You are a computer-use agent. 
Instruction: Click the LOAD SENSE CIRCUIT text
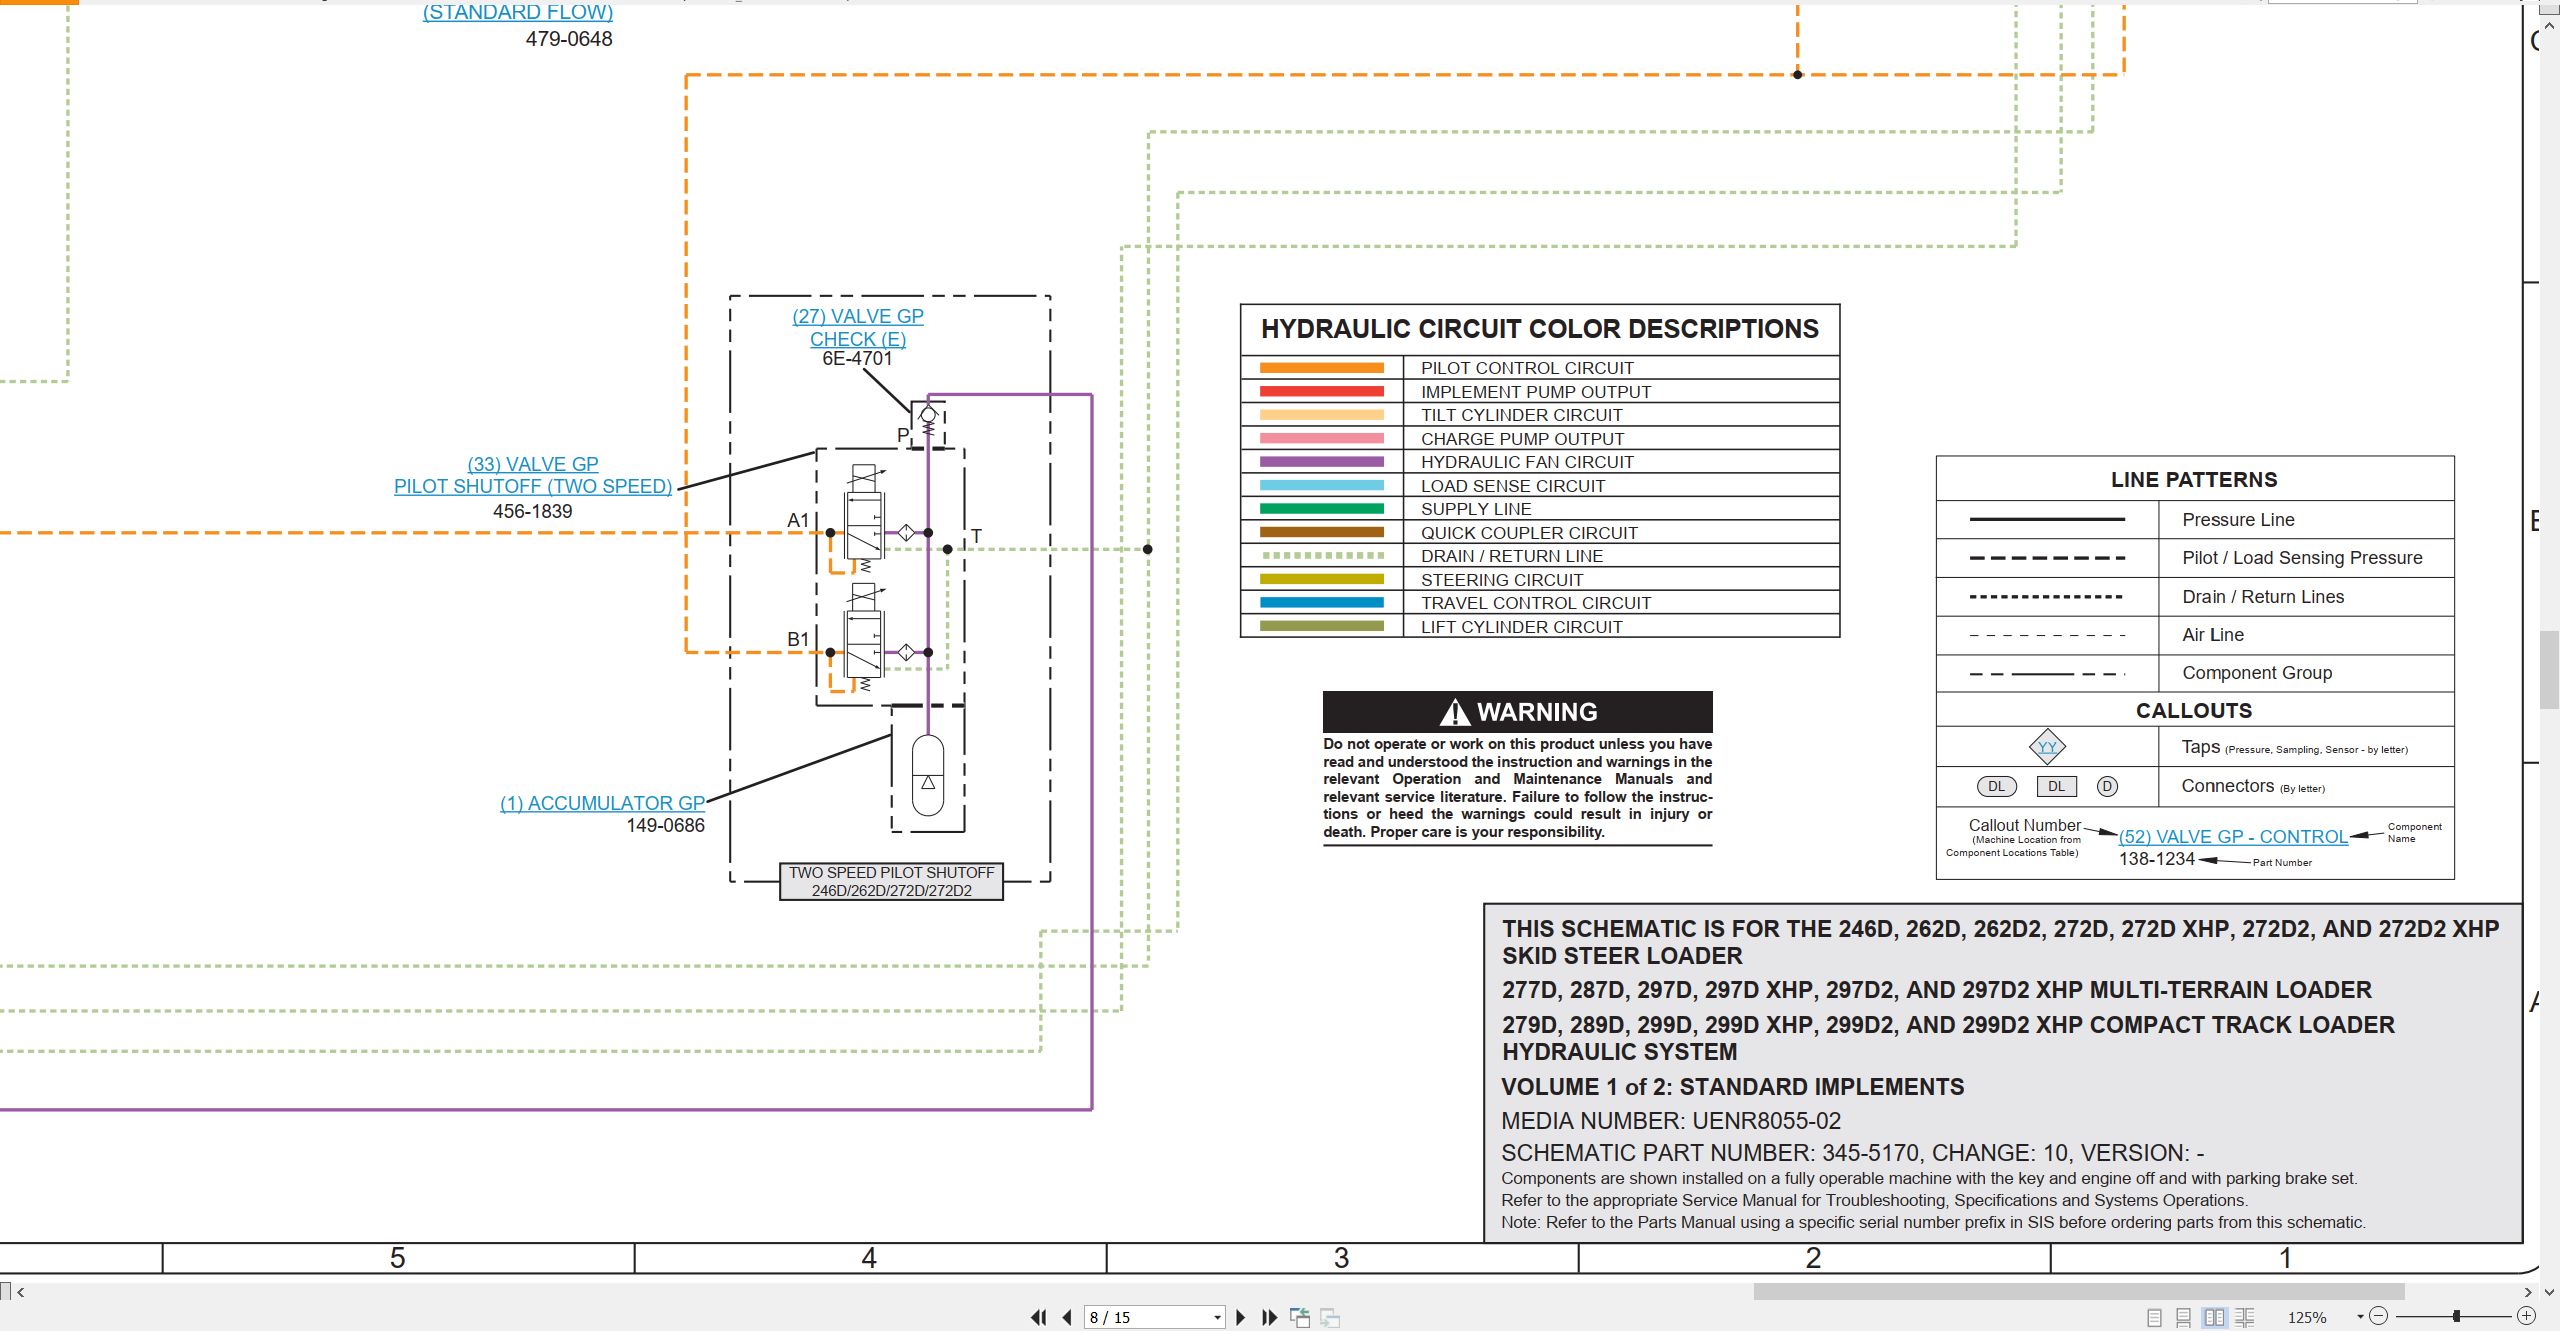click(x=1512, y=486)
